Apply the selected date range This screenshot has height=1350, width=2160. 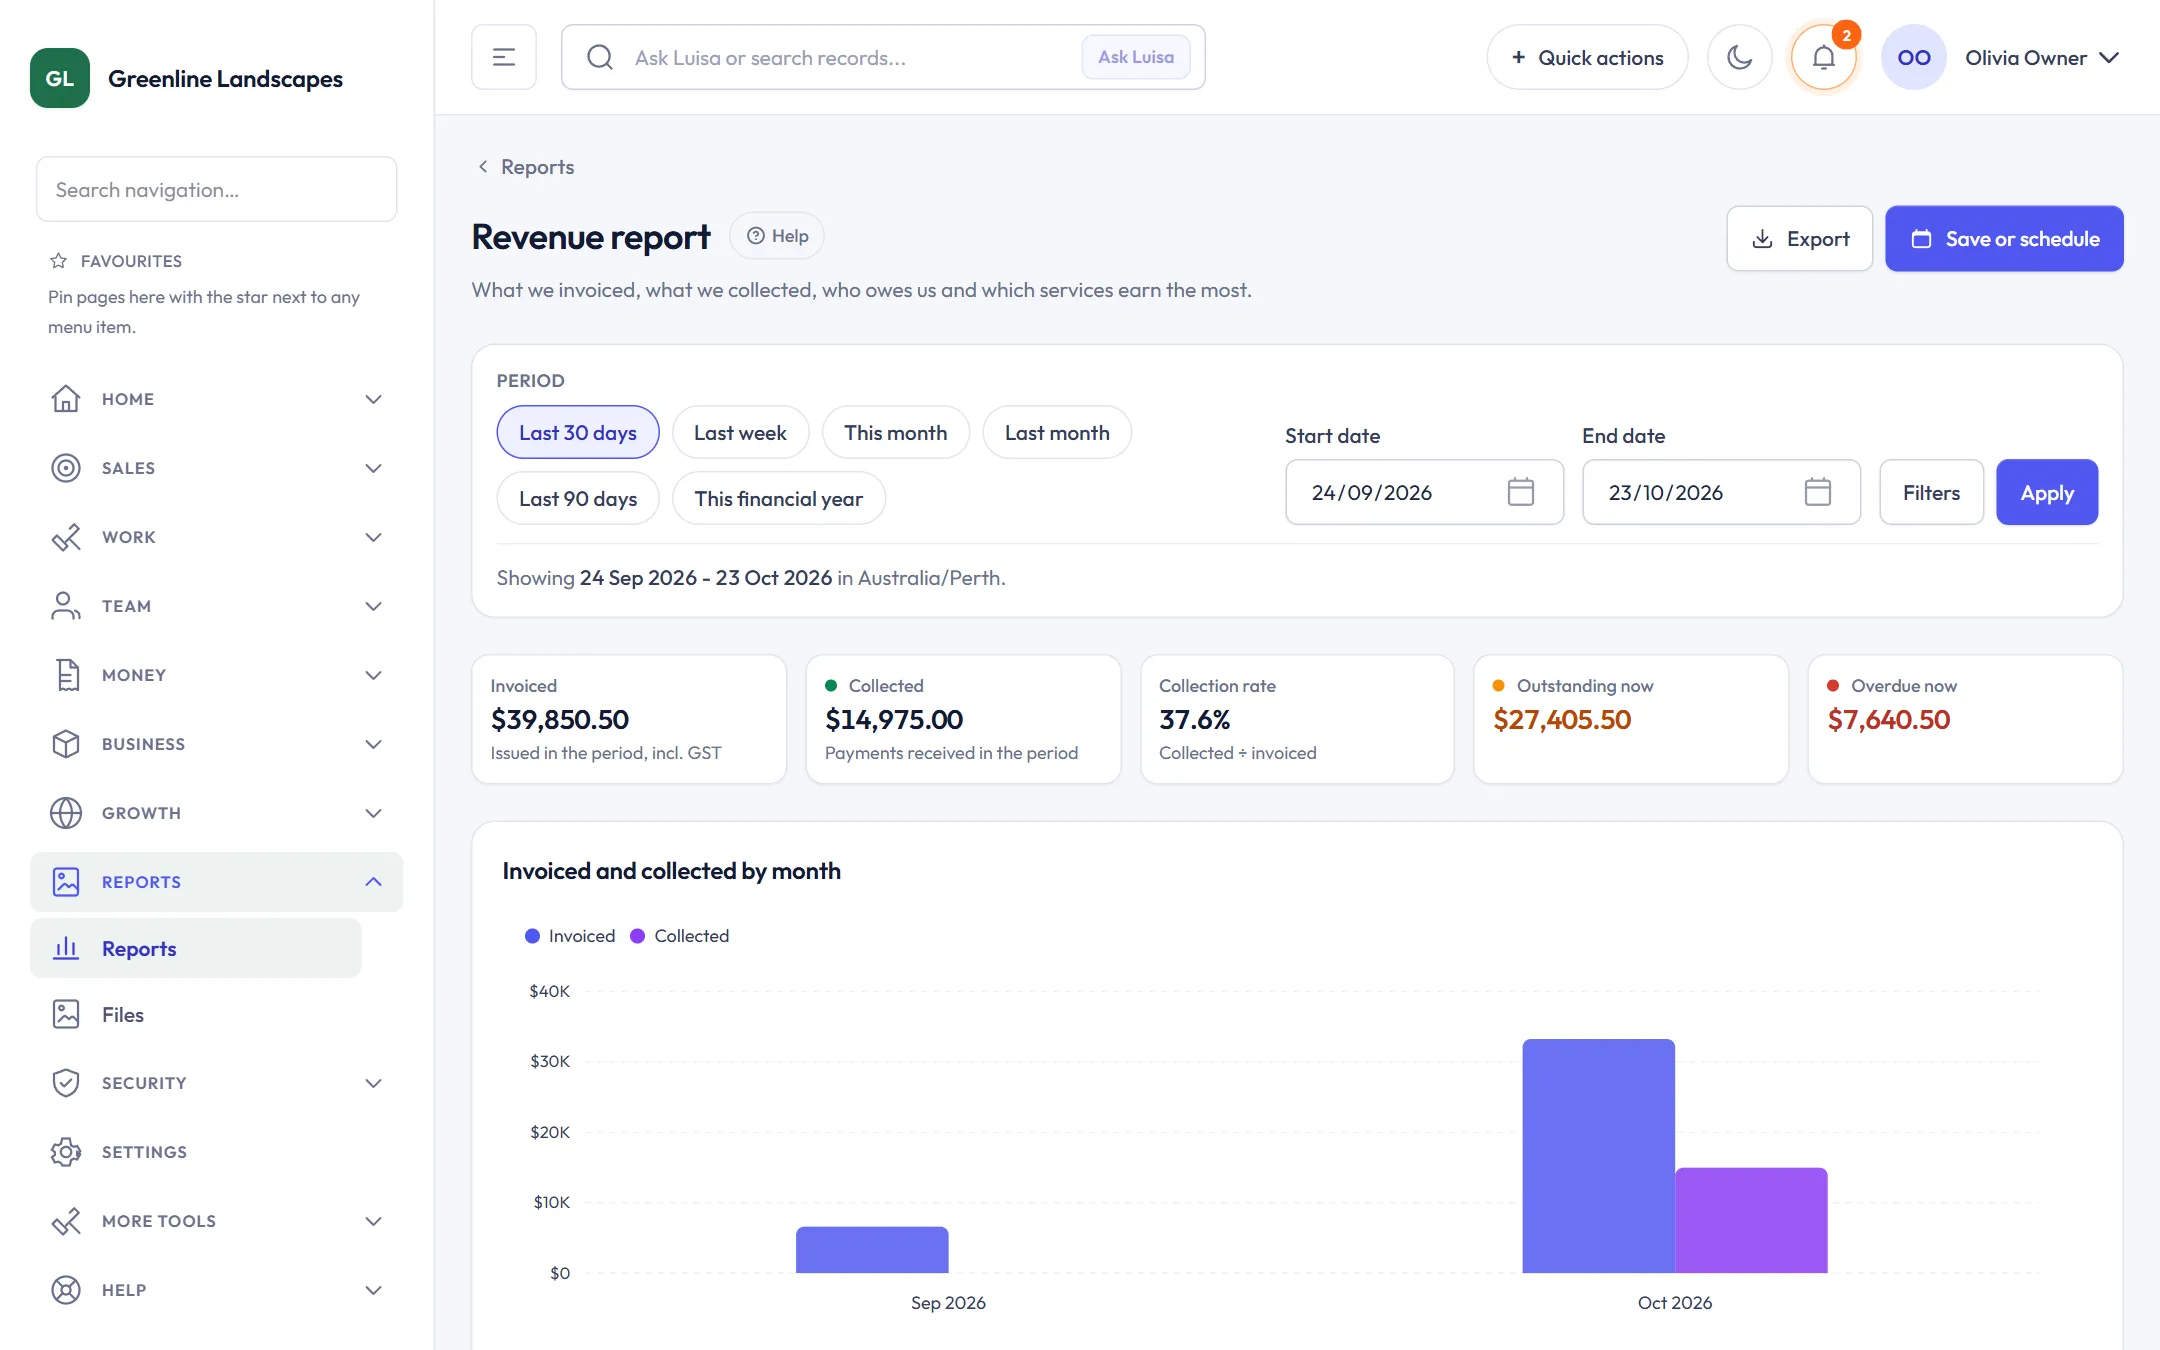2047,492
